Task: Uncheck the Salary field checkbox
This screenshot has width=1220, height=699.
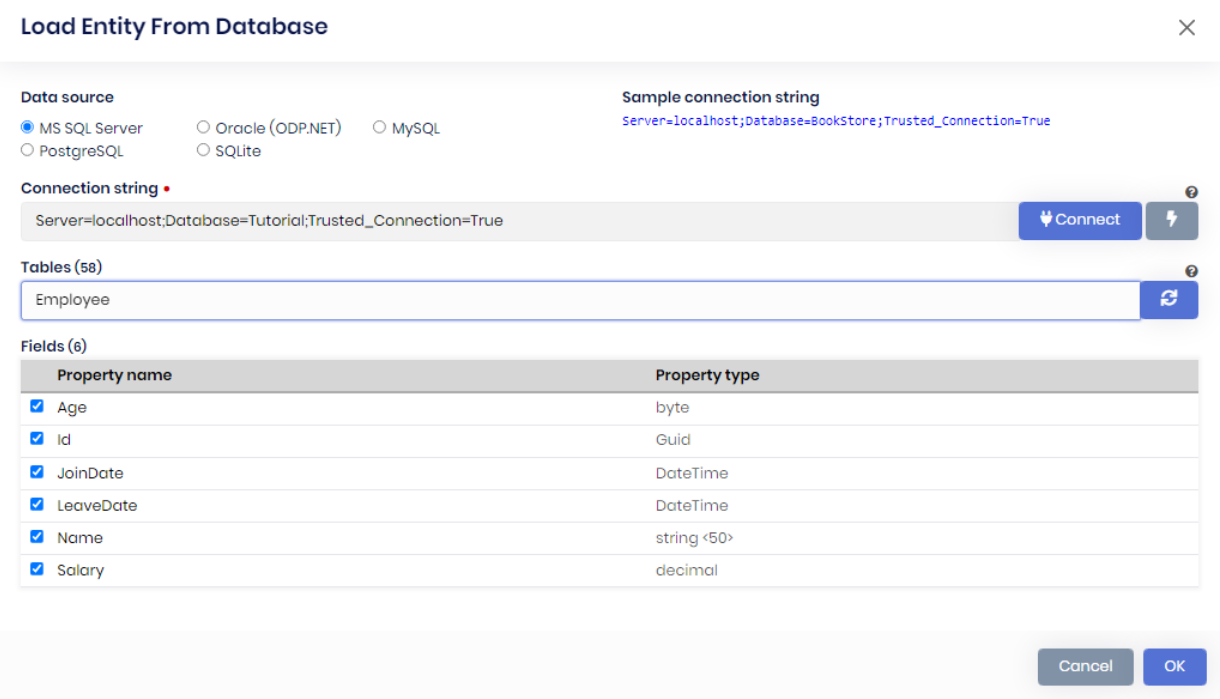Action: click(37, 569)
